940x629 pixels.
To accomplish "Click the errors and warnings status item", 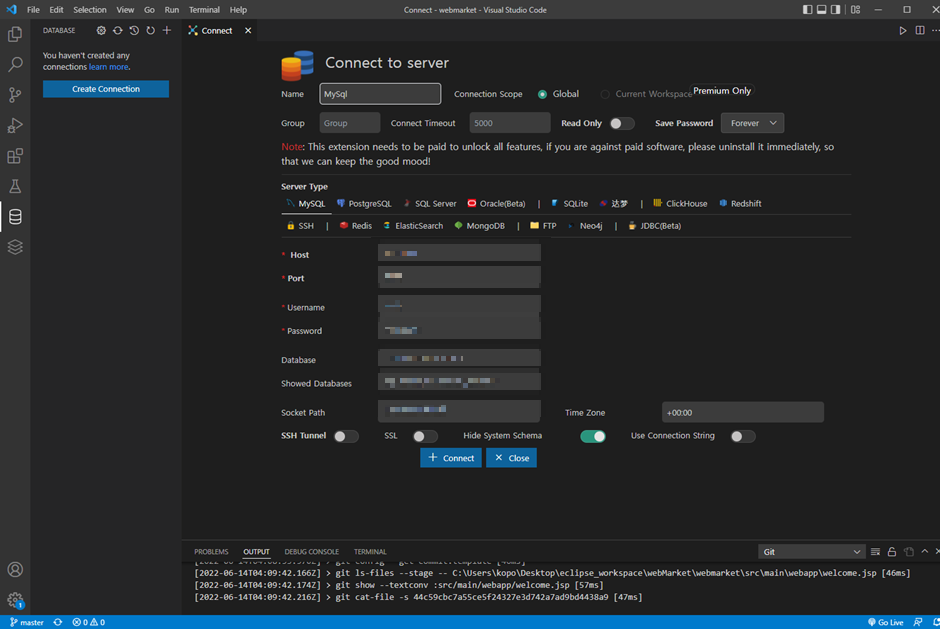I will pyautogui.click(x=89, y=622).
